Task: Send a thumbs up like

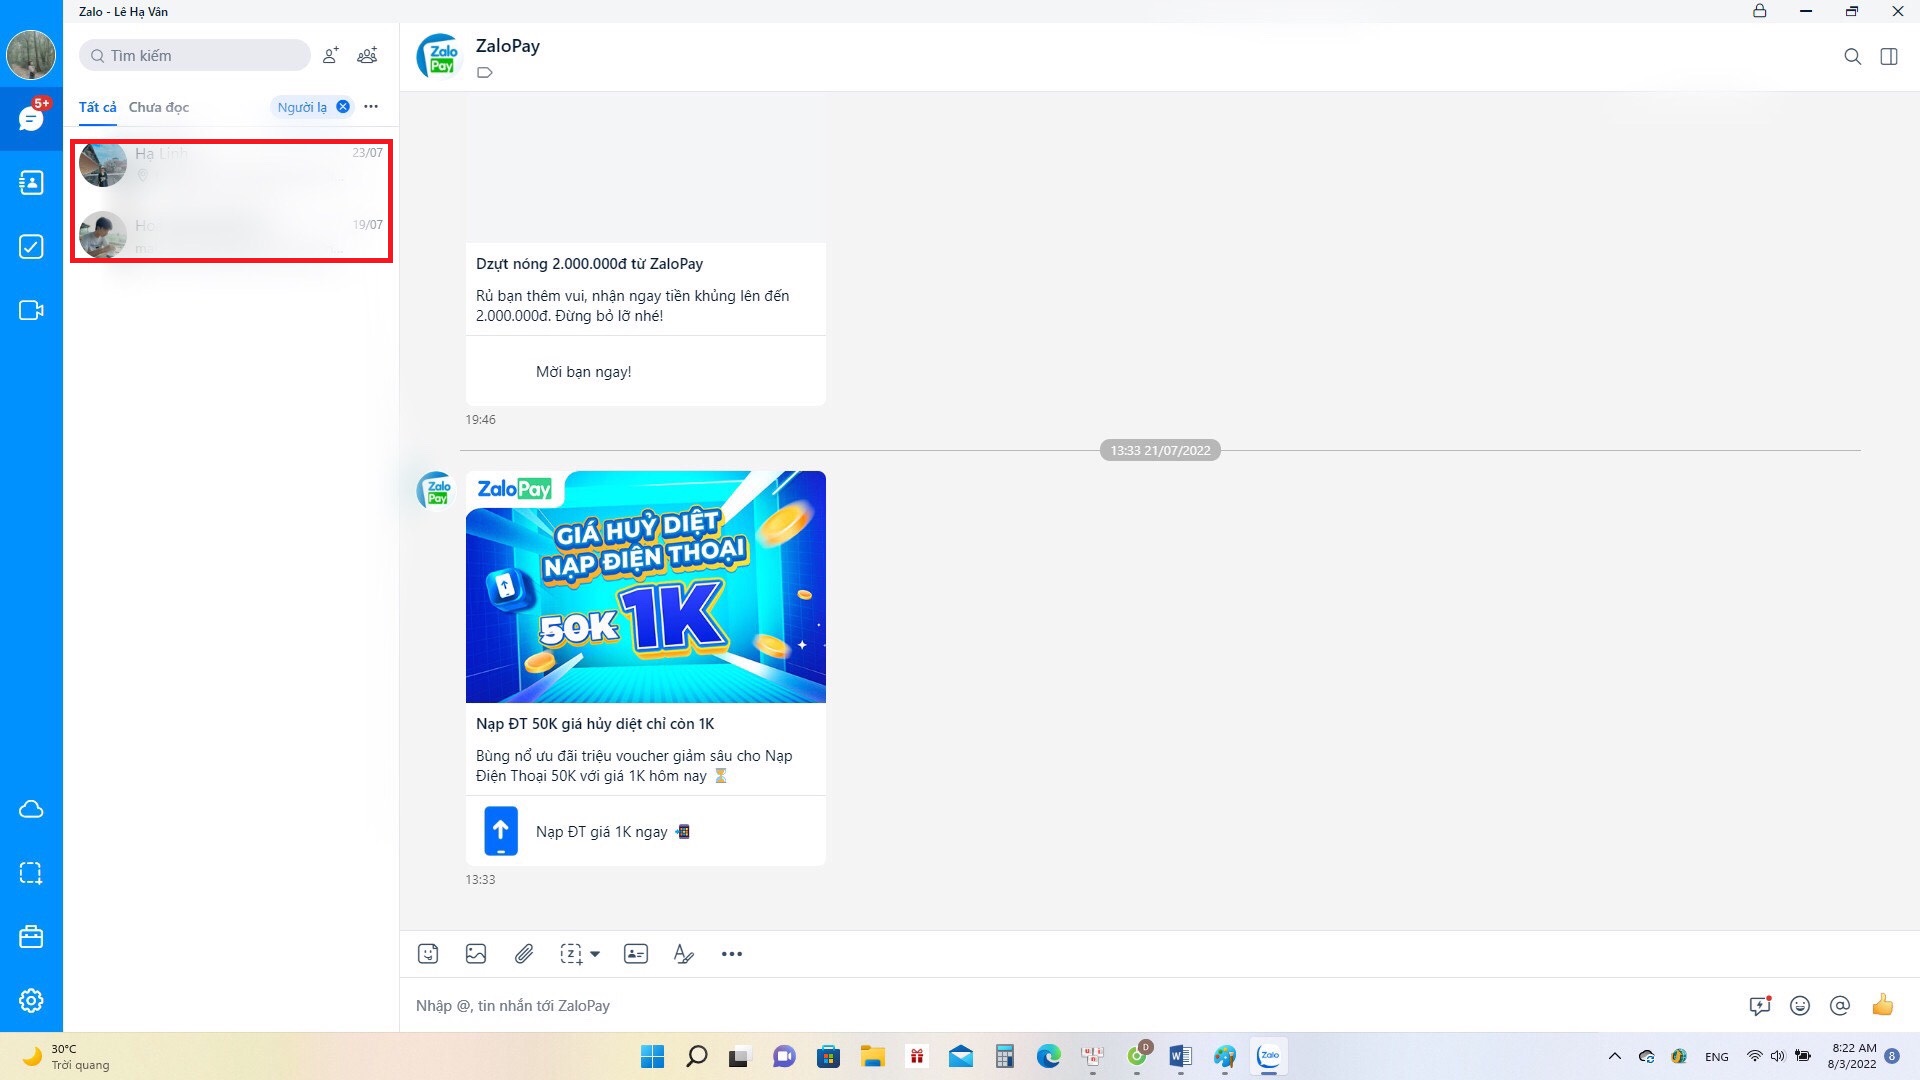Action: tap(1883, 1004)
